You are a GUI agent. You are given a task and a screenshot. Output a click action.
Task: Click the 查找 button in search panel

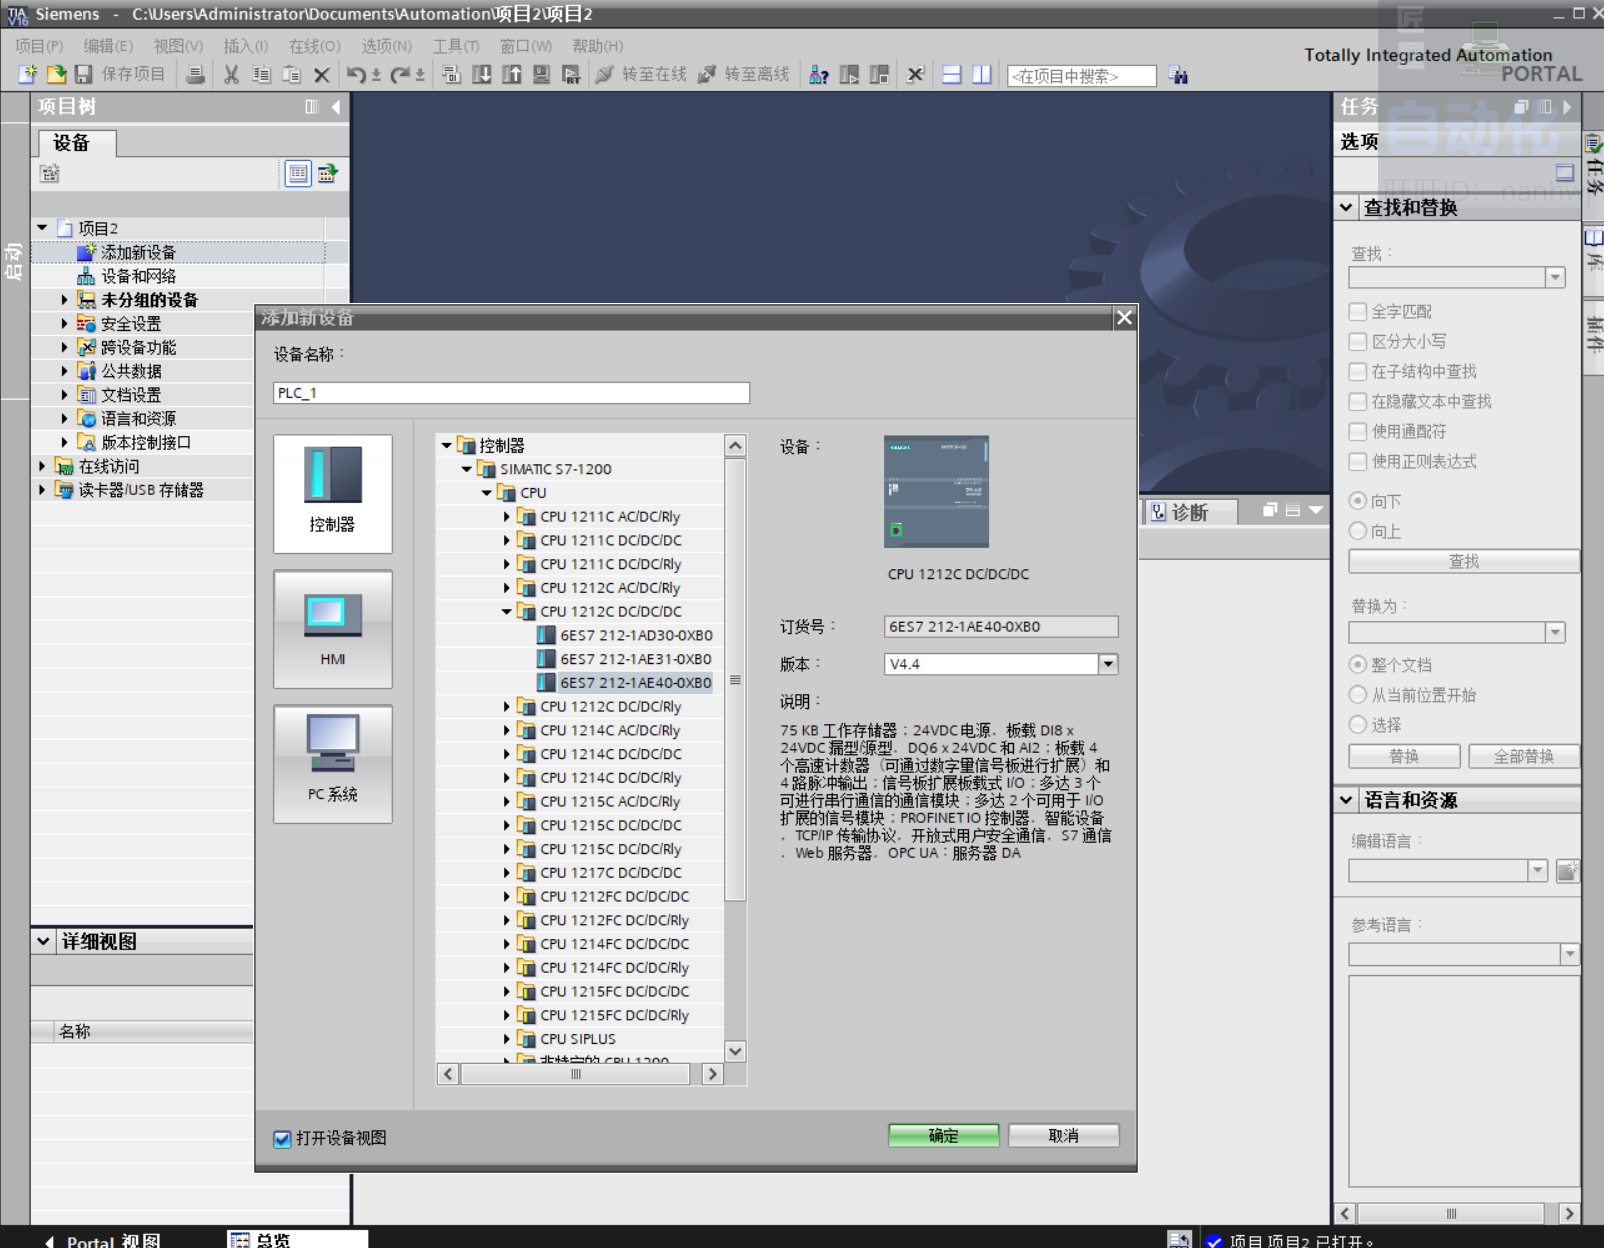click(x=1464, y=562)
